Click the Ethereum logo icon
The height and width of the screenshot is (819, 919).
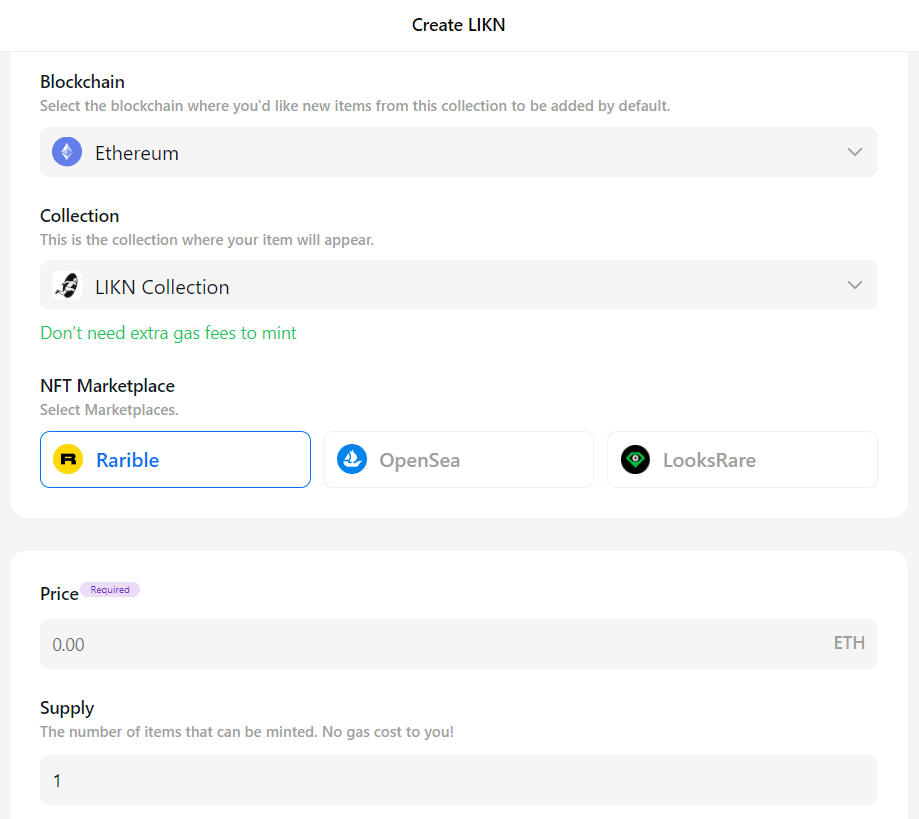click(x=67, y=152)
